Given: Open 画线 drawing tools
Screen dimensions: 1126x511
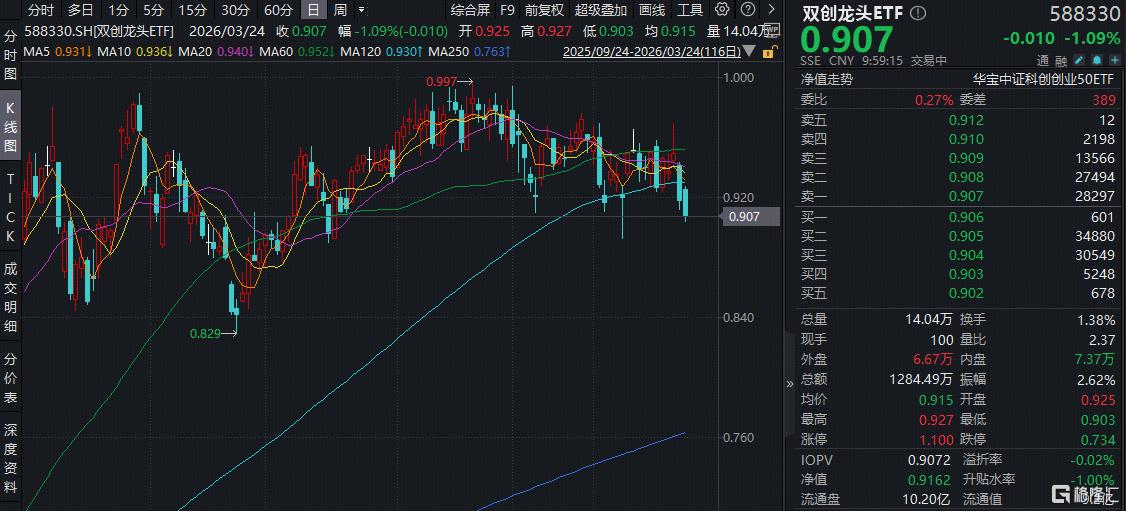Looking at the screenshot, I should click(651, 10).
